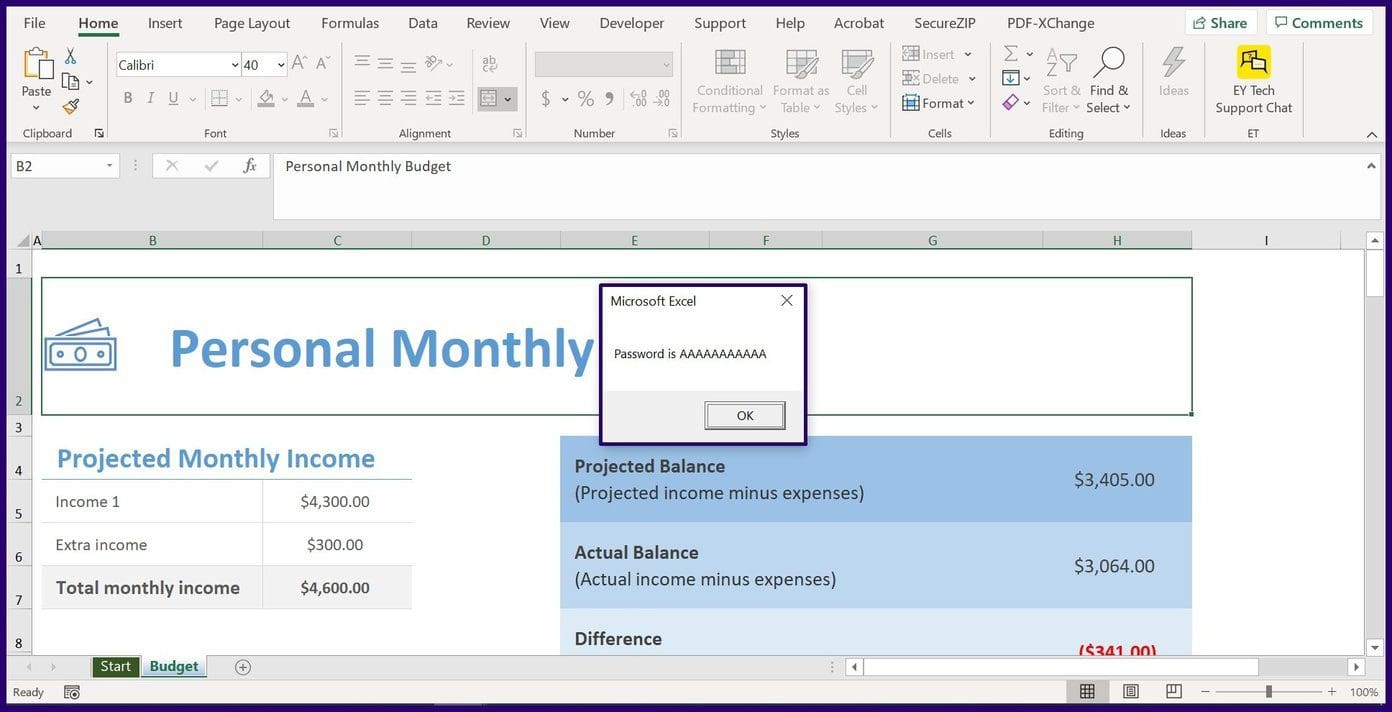
Task: Expand Cell Styles menu
Action: (857, 80)
